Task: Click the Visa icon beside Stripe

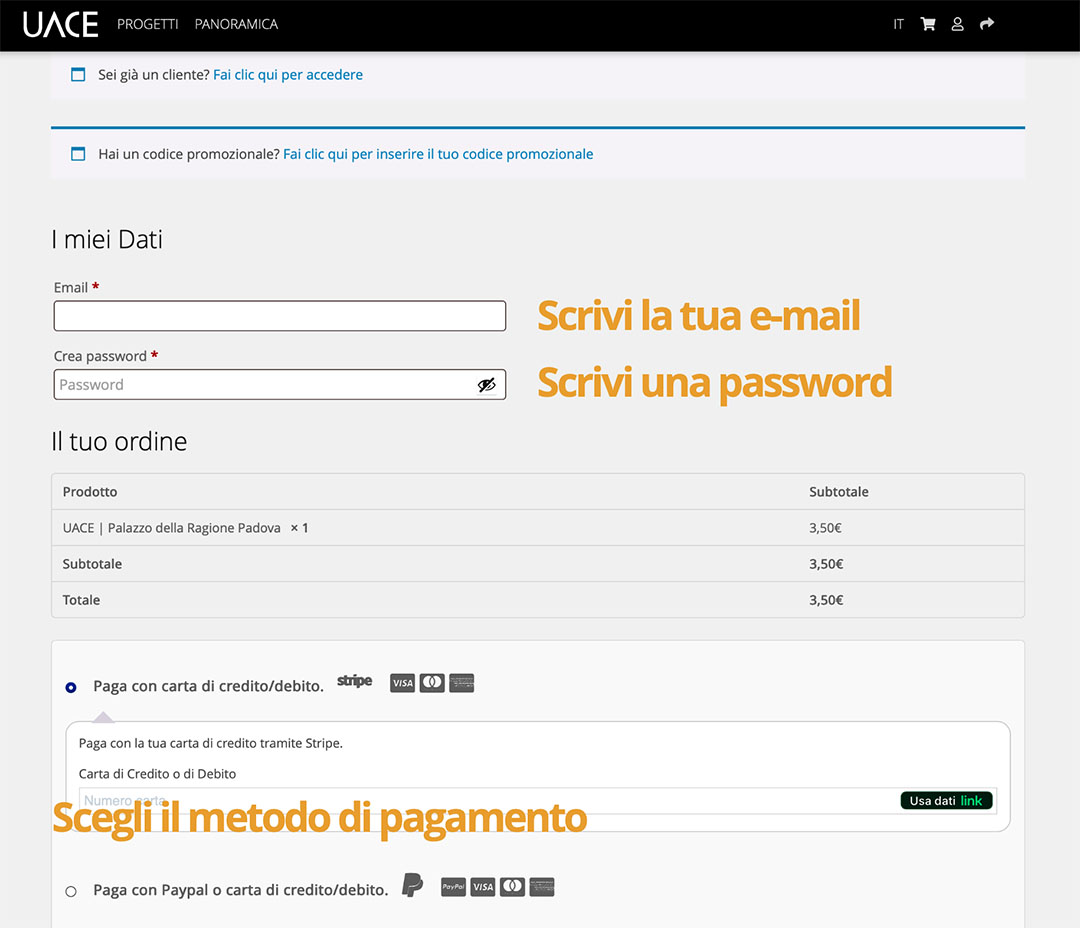Action: pyautogui.click(x=402, y=683)
